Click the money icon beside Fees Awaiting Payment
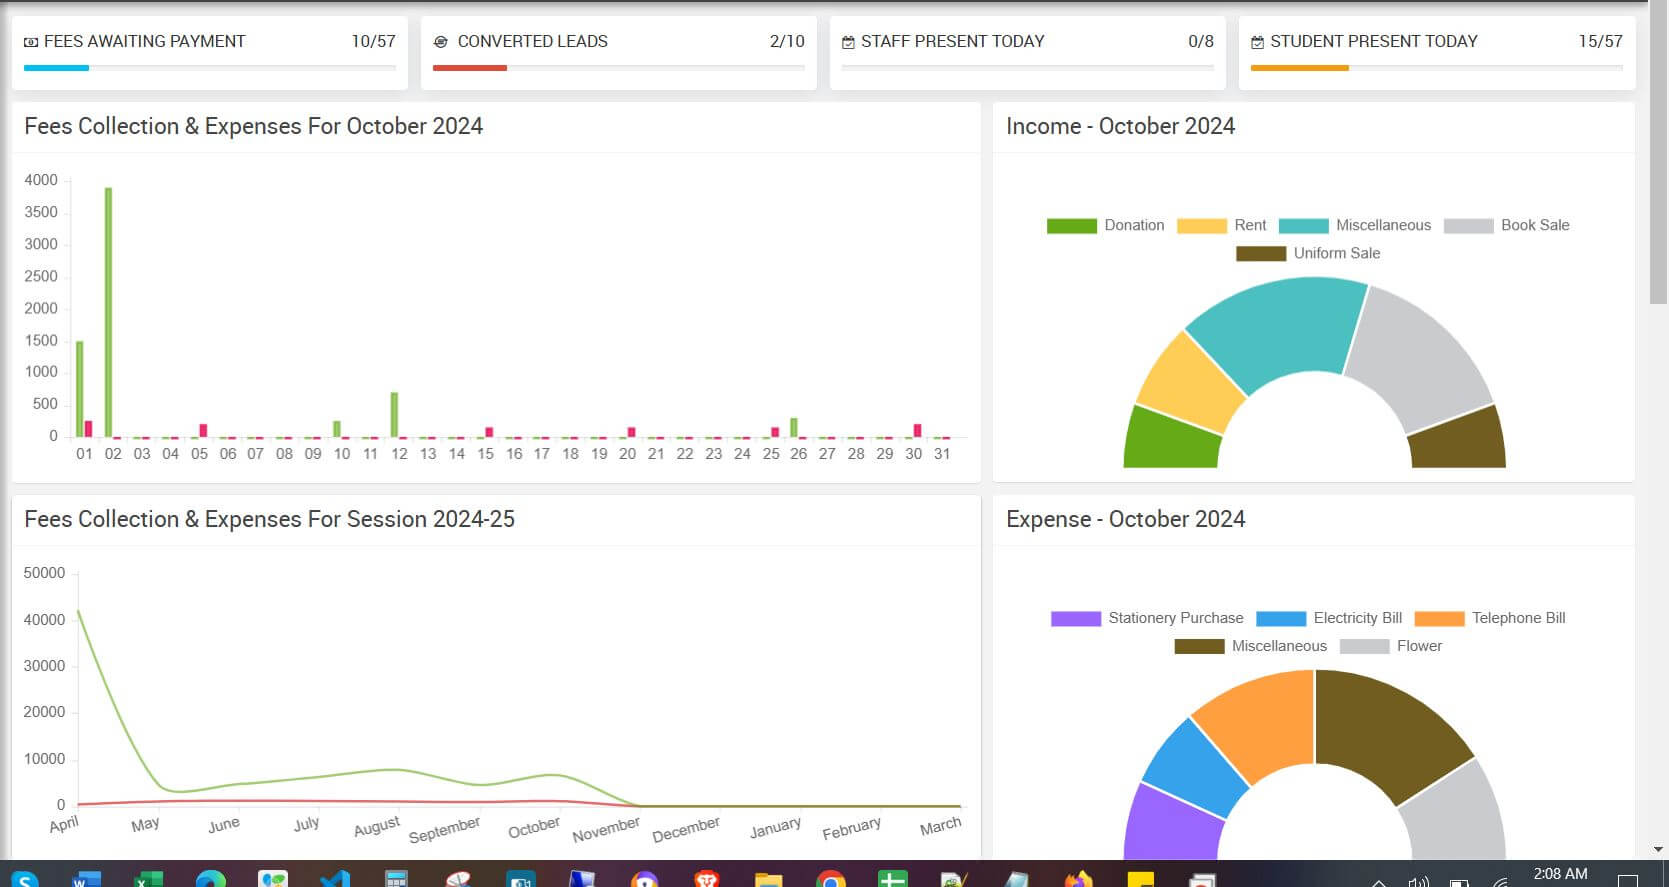This screenshot has height=887, width=1669. pos(31,42)
